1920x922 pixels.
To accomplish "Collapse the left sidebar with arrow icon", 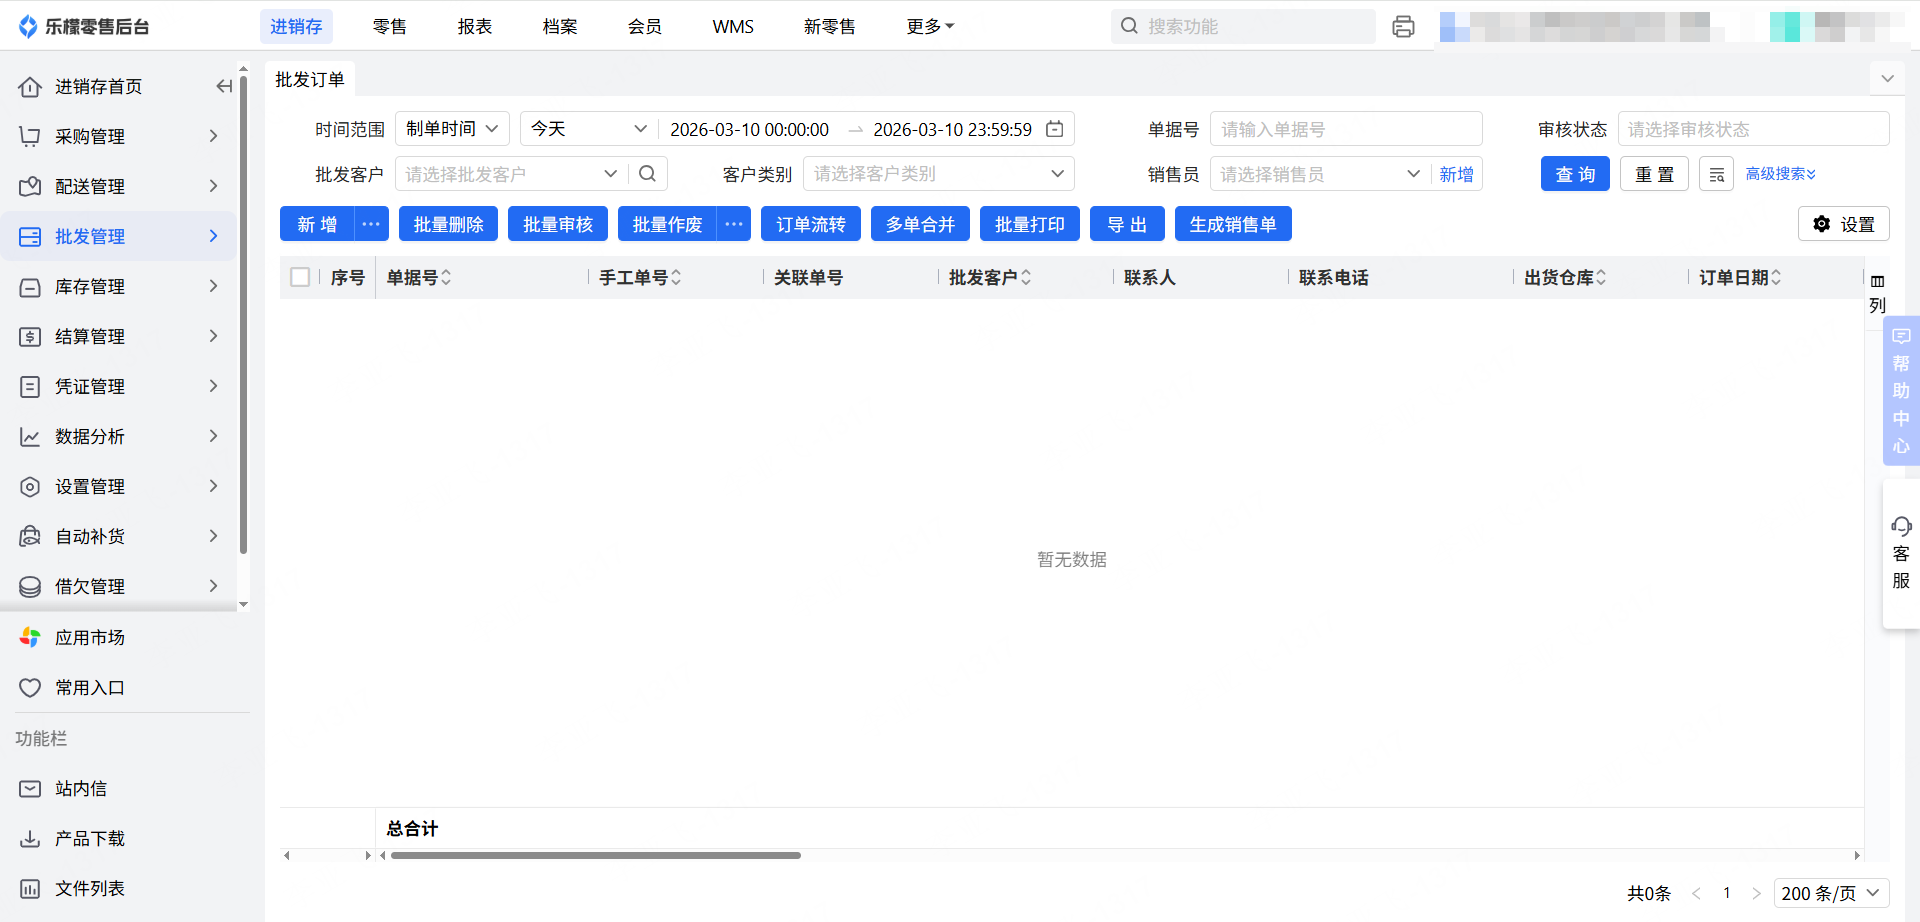I will (x=224, y=87).
